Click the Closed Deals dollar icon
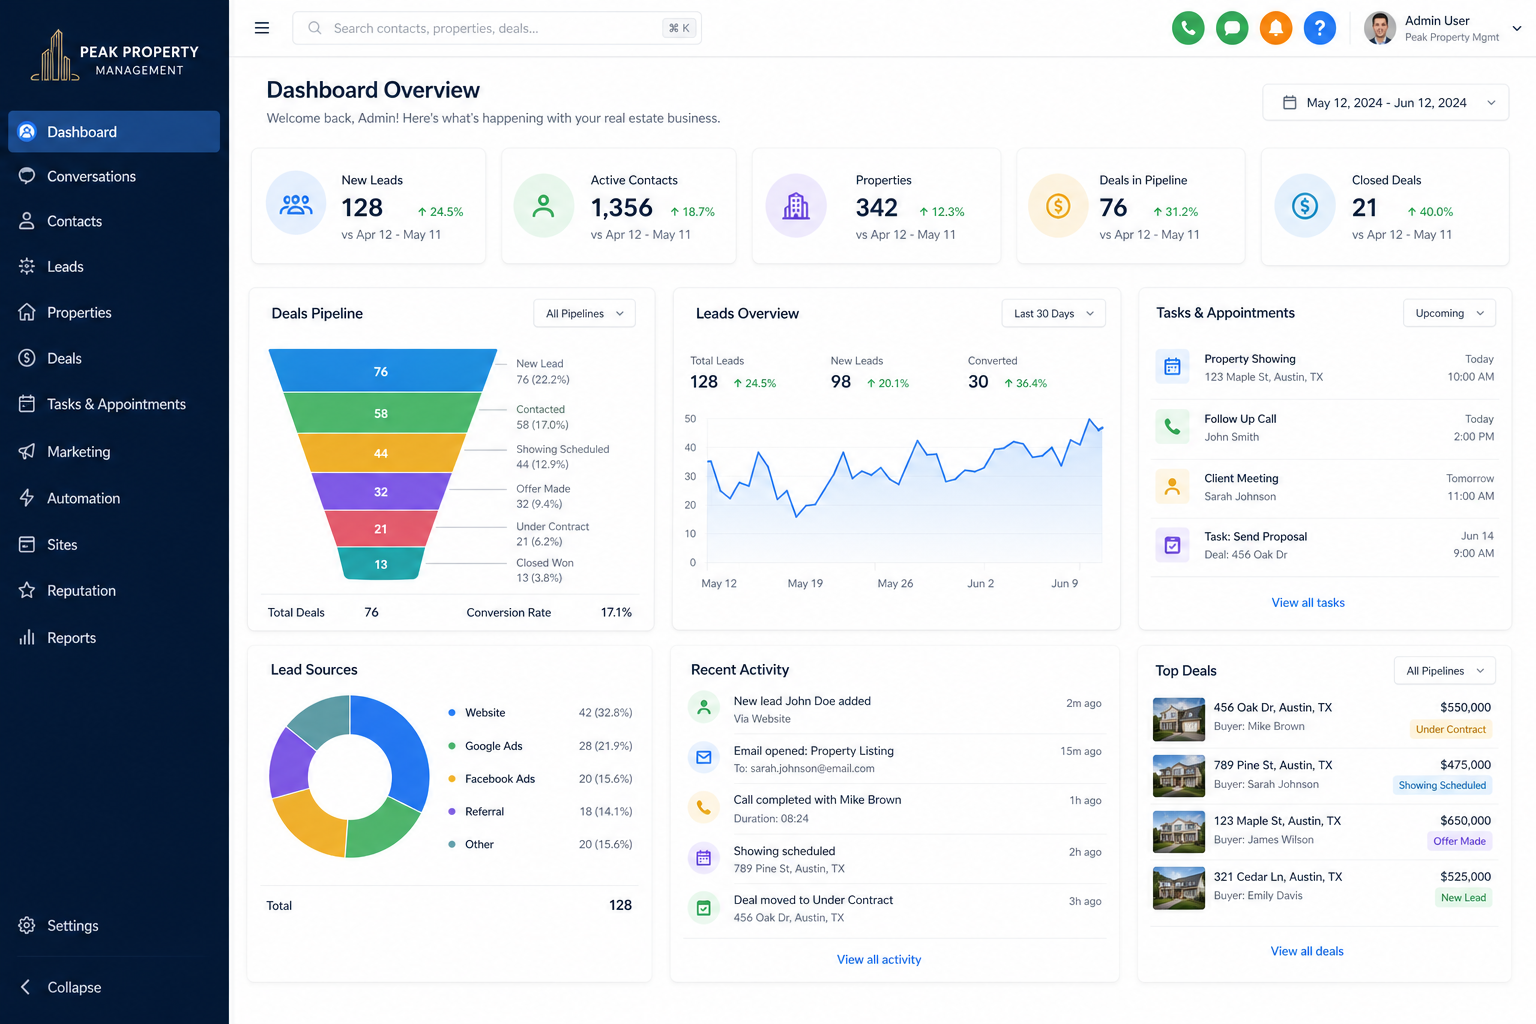1536x1024 pixels. [x=1305, y=206]
